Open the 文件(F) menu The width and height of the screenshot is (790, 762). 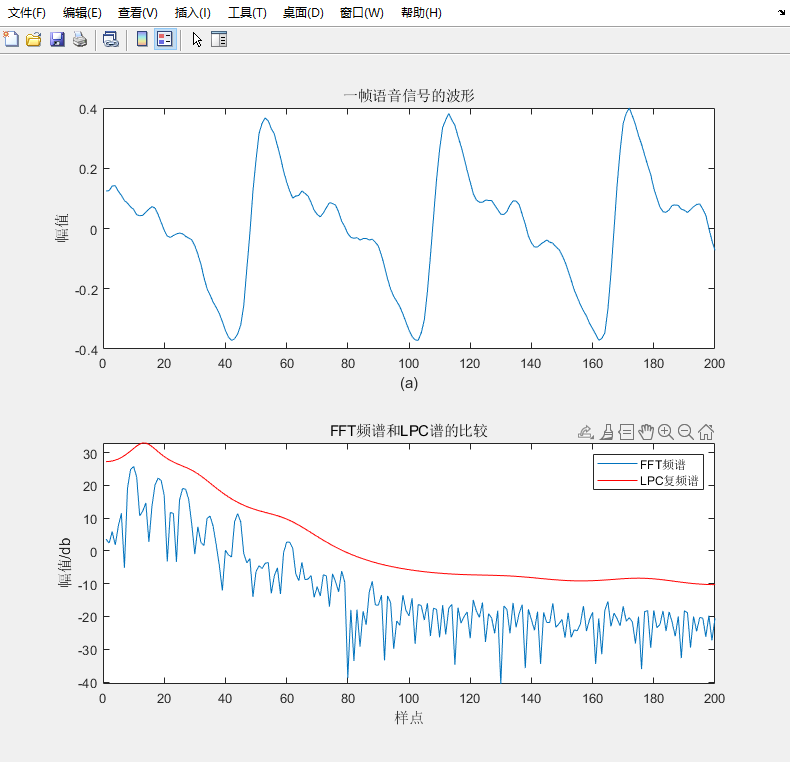tap(27, 13)
